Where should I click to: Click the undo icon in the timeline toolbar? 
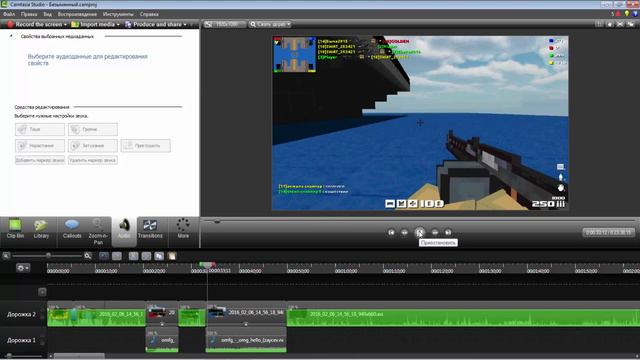pyautogui.click(x=104, y=256)
